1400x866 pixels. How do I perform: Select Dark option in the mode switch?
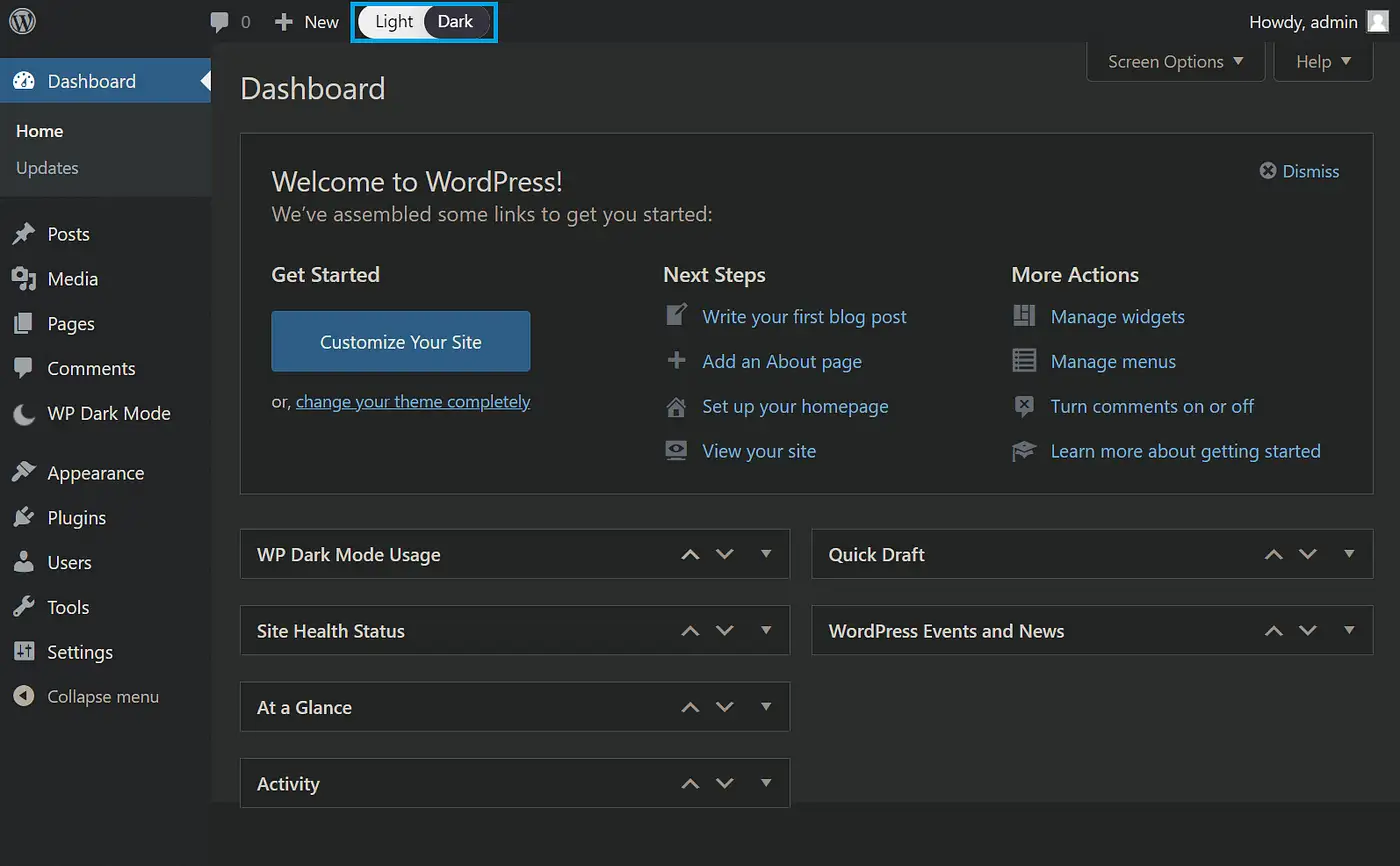click(x=456, y=22)
